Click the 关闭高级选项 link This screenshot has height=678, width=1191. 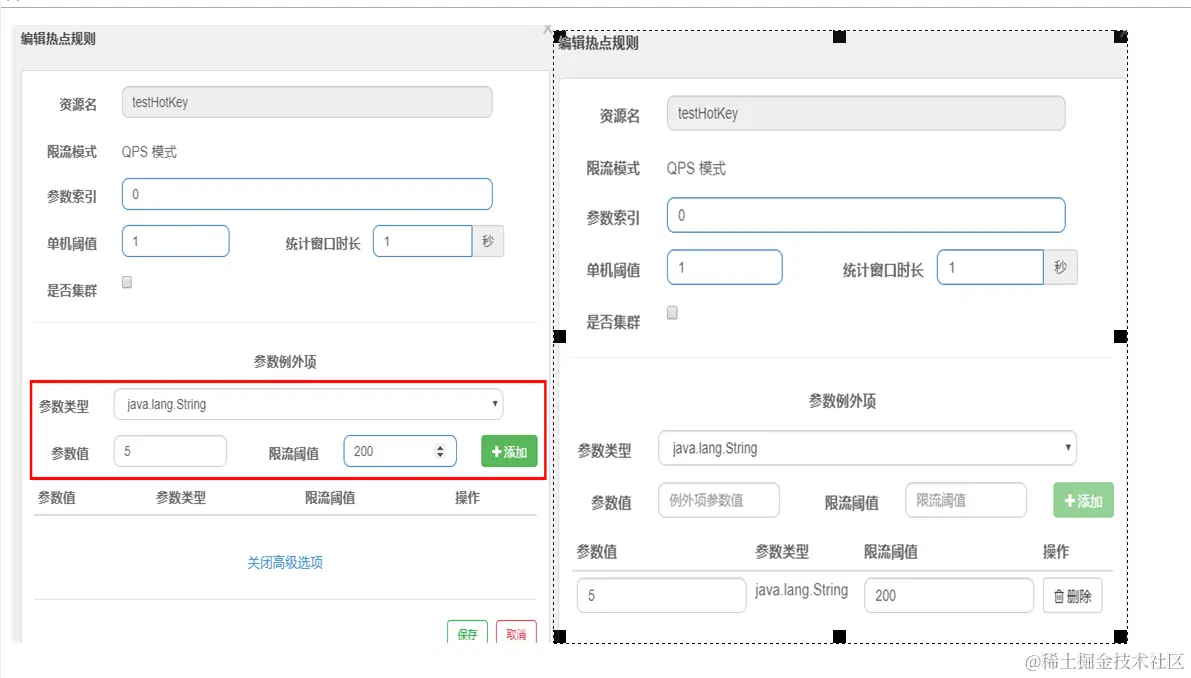285,563
